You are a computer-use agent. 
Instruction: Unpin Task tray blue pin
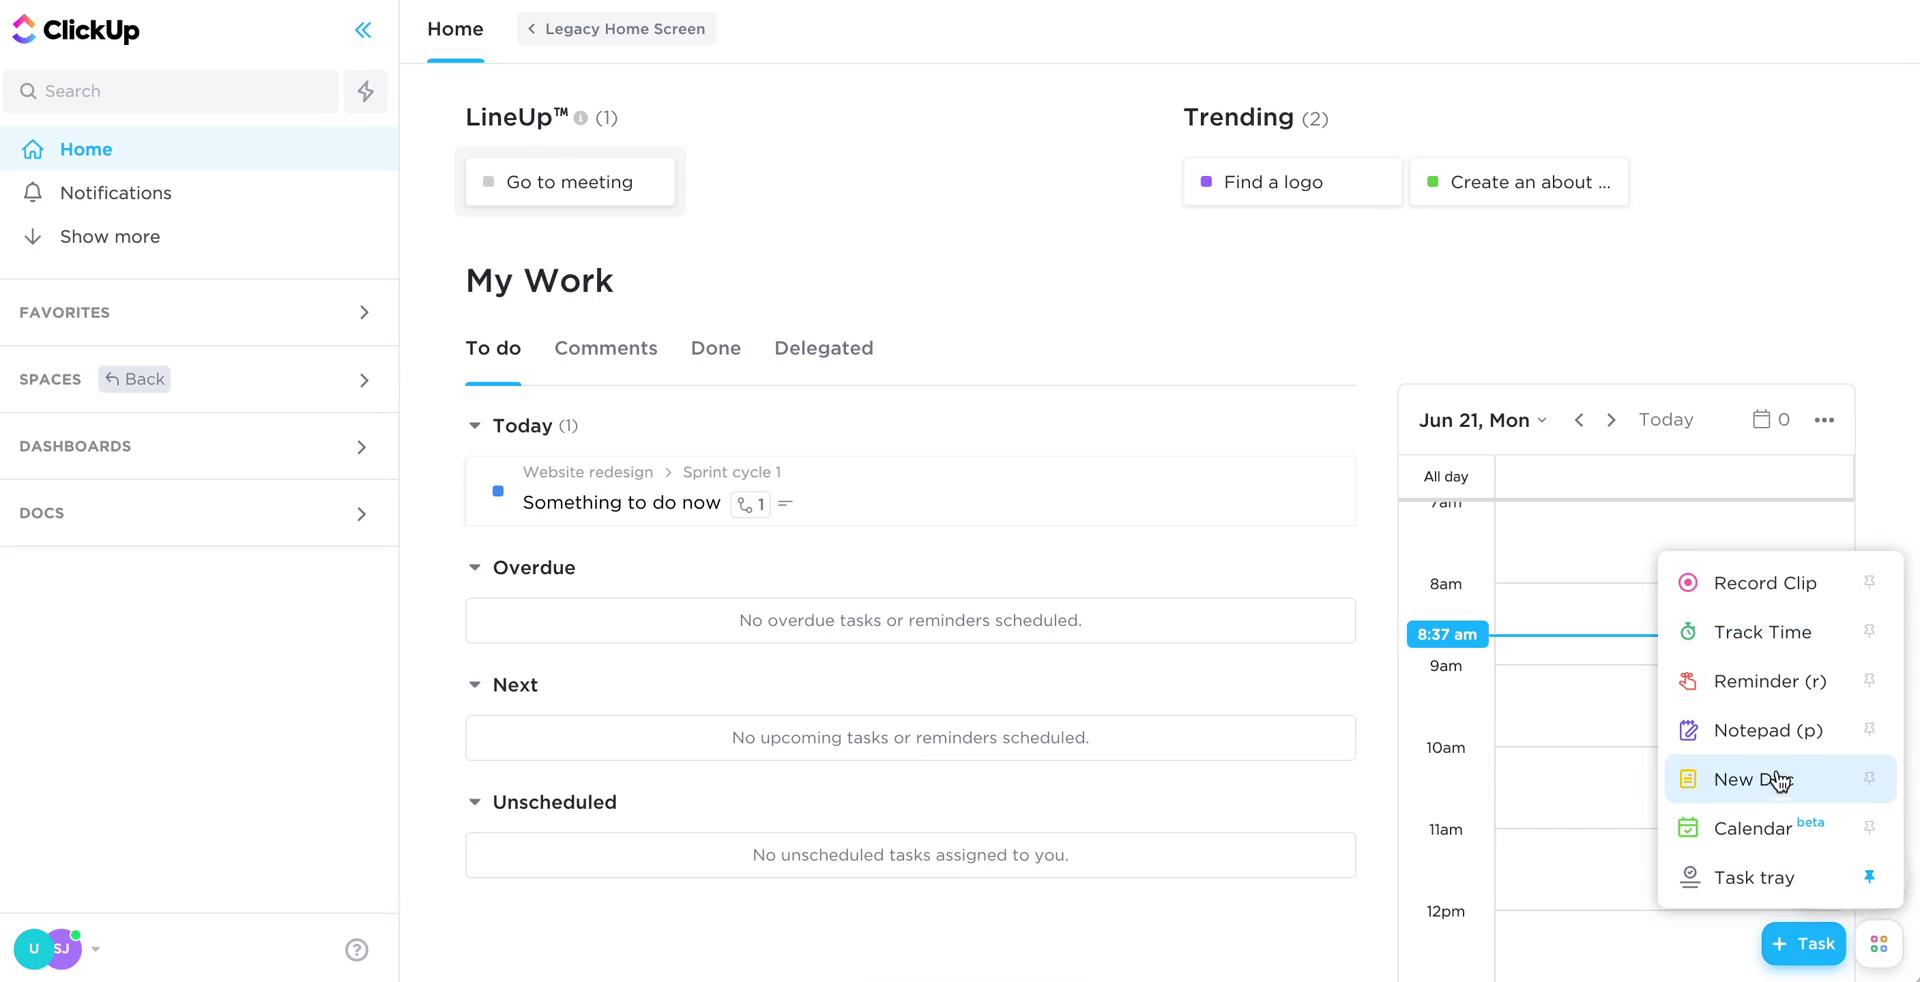click(1869, 876)
